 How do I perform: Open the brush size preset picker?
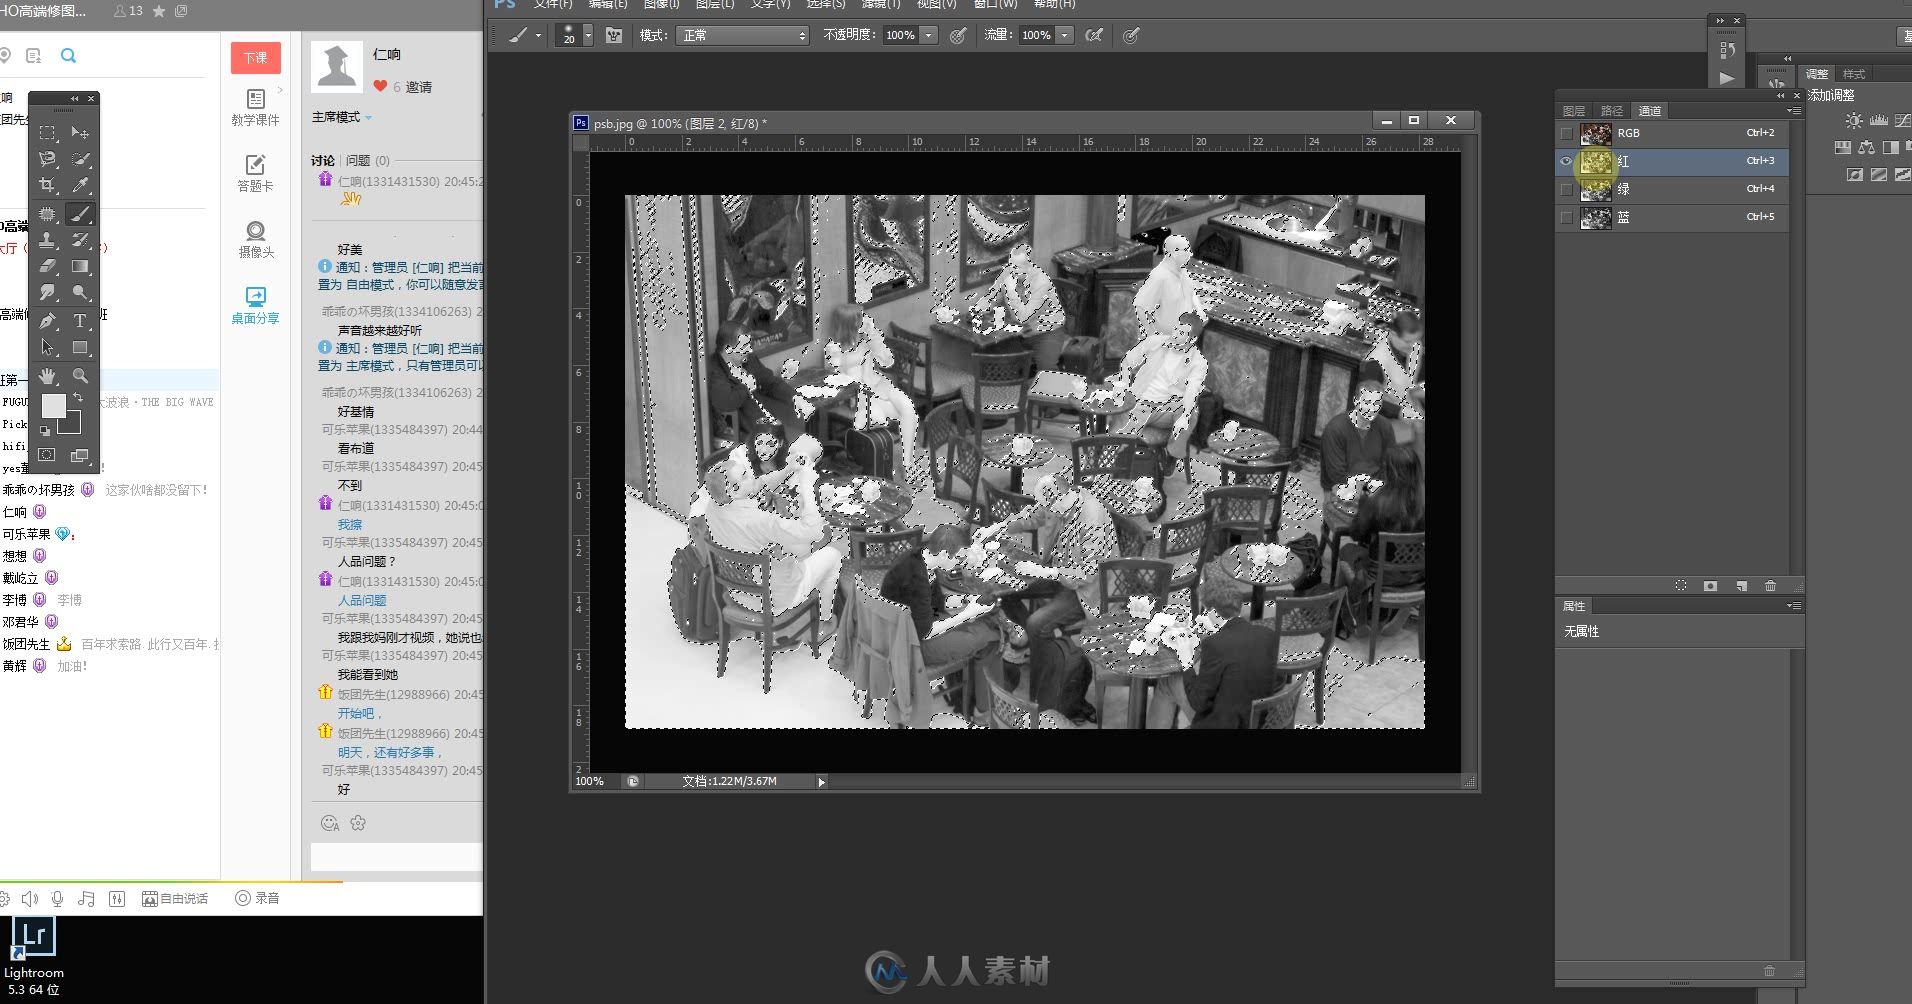[x=588, y=35]
